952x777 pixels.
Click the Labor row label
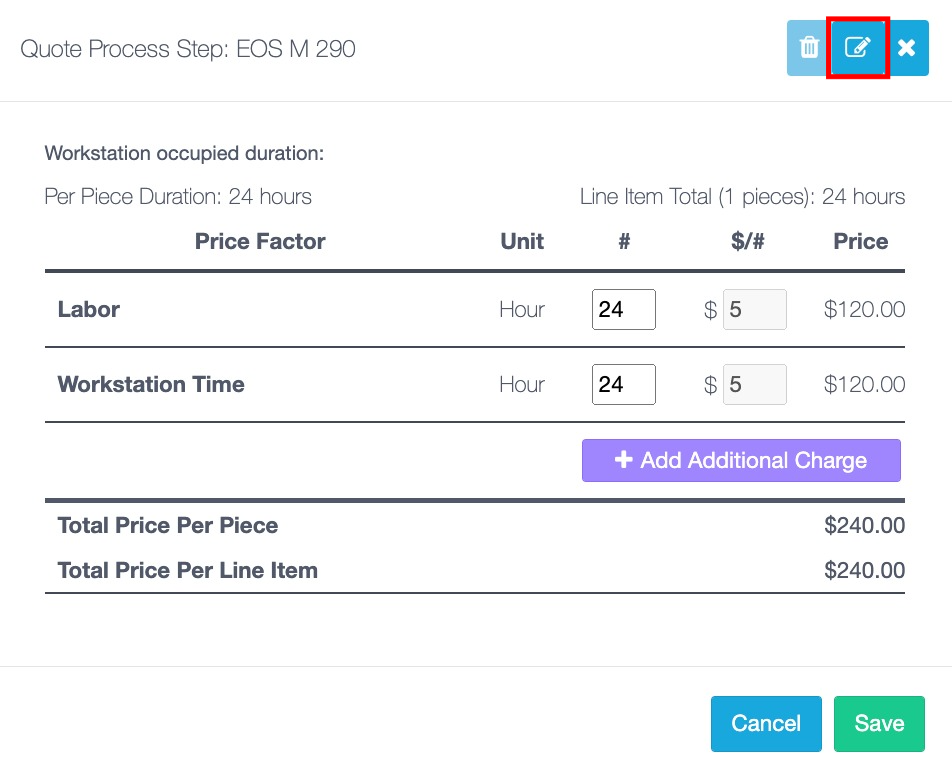[x=89, y=310]
